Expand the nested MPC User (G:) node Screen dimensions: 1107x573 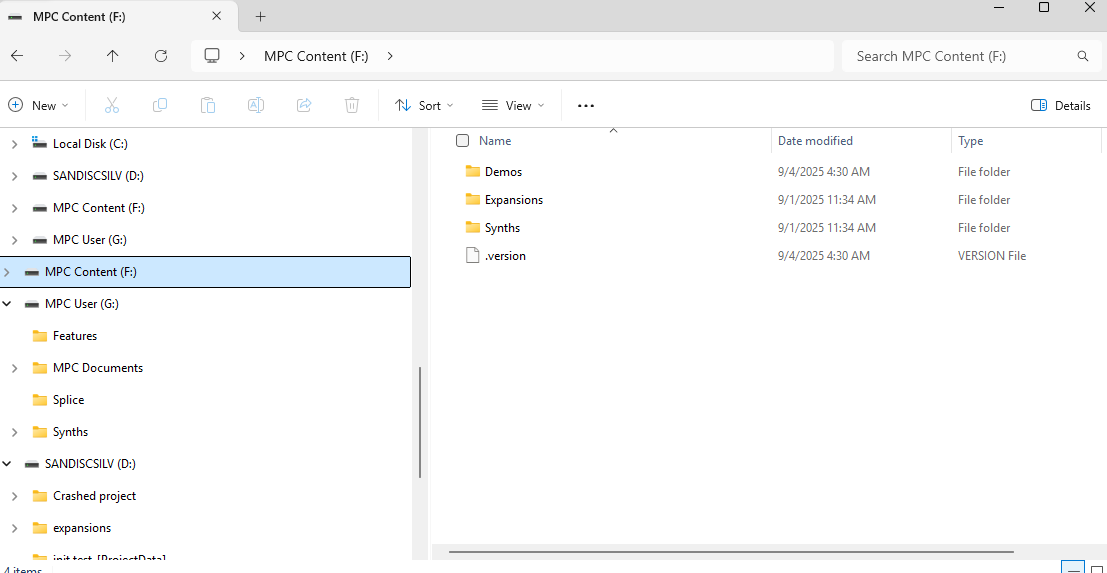click(15, 240)
